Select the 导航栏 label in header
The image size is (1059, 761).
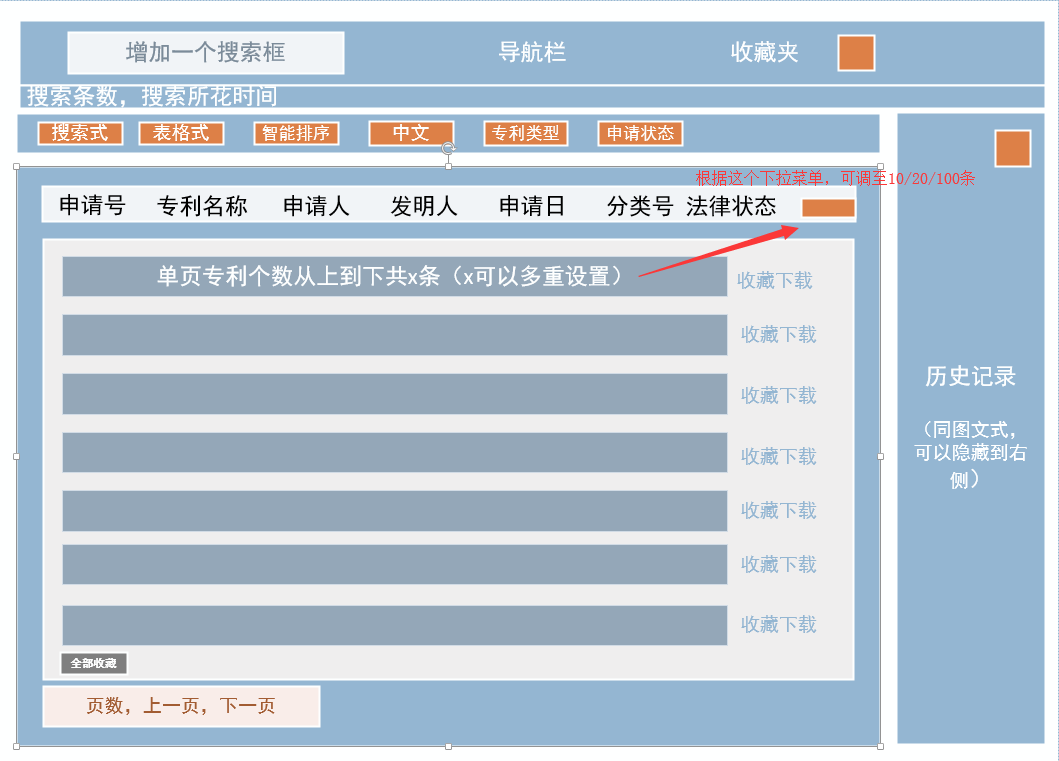(x=532, y=52)
